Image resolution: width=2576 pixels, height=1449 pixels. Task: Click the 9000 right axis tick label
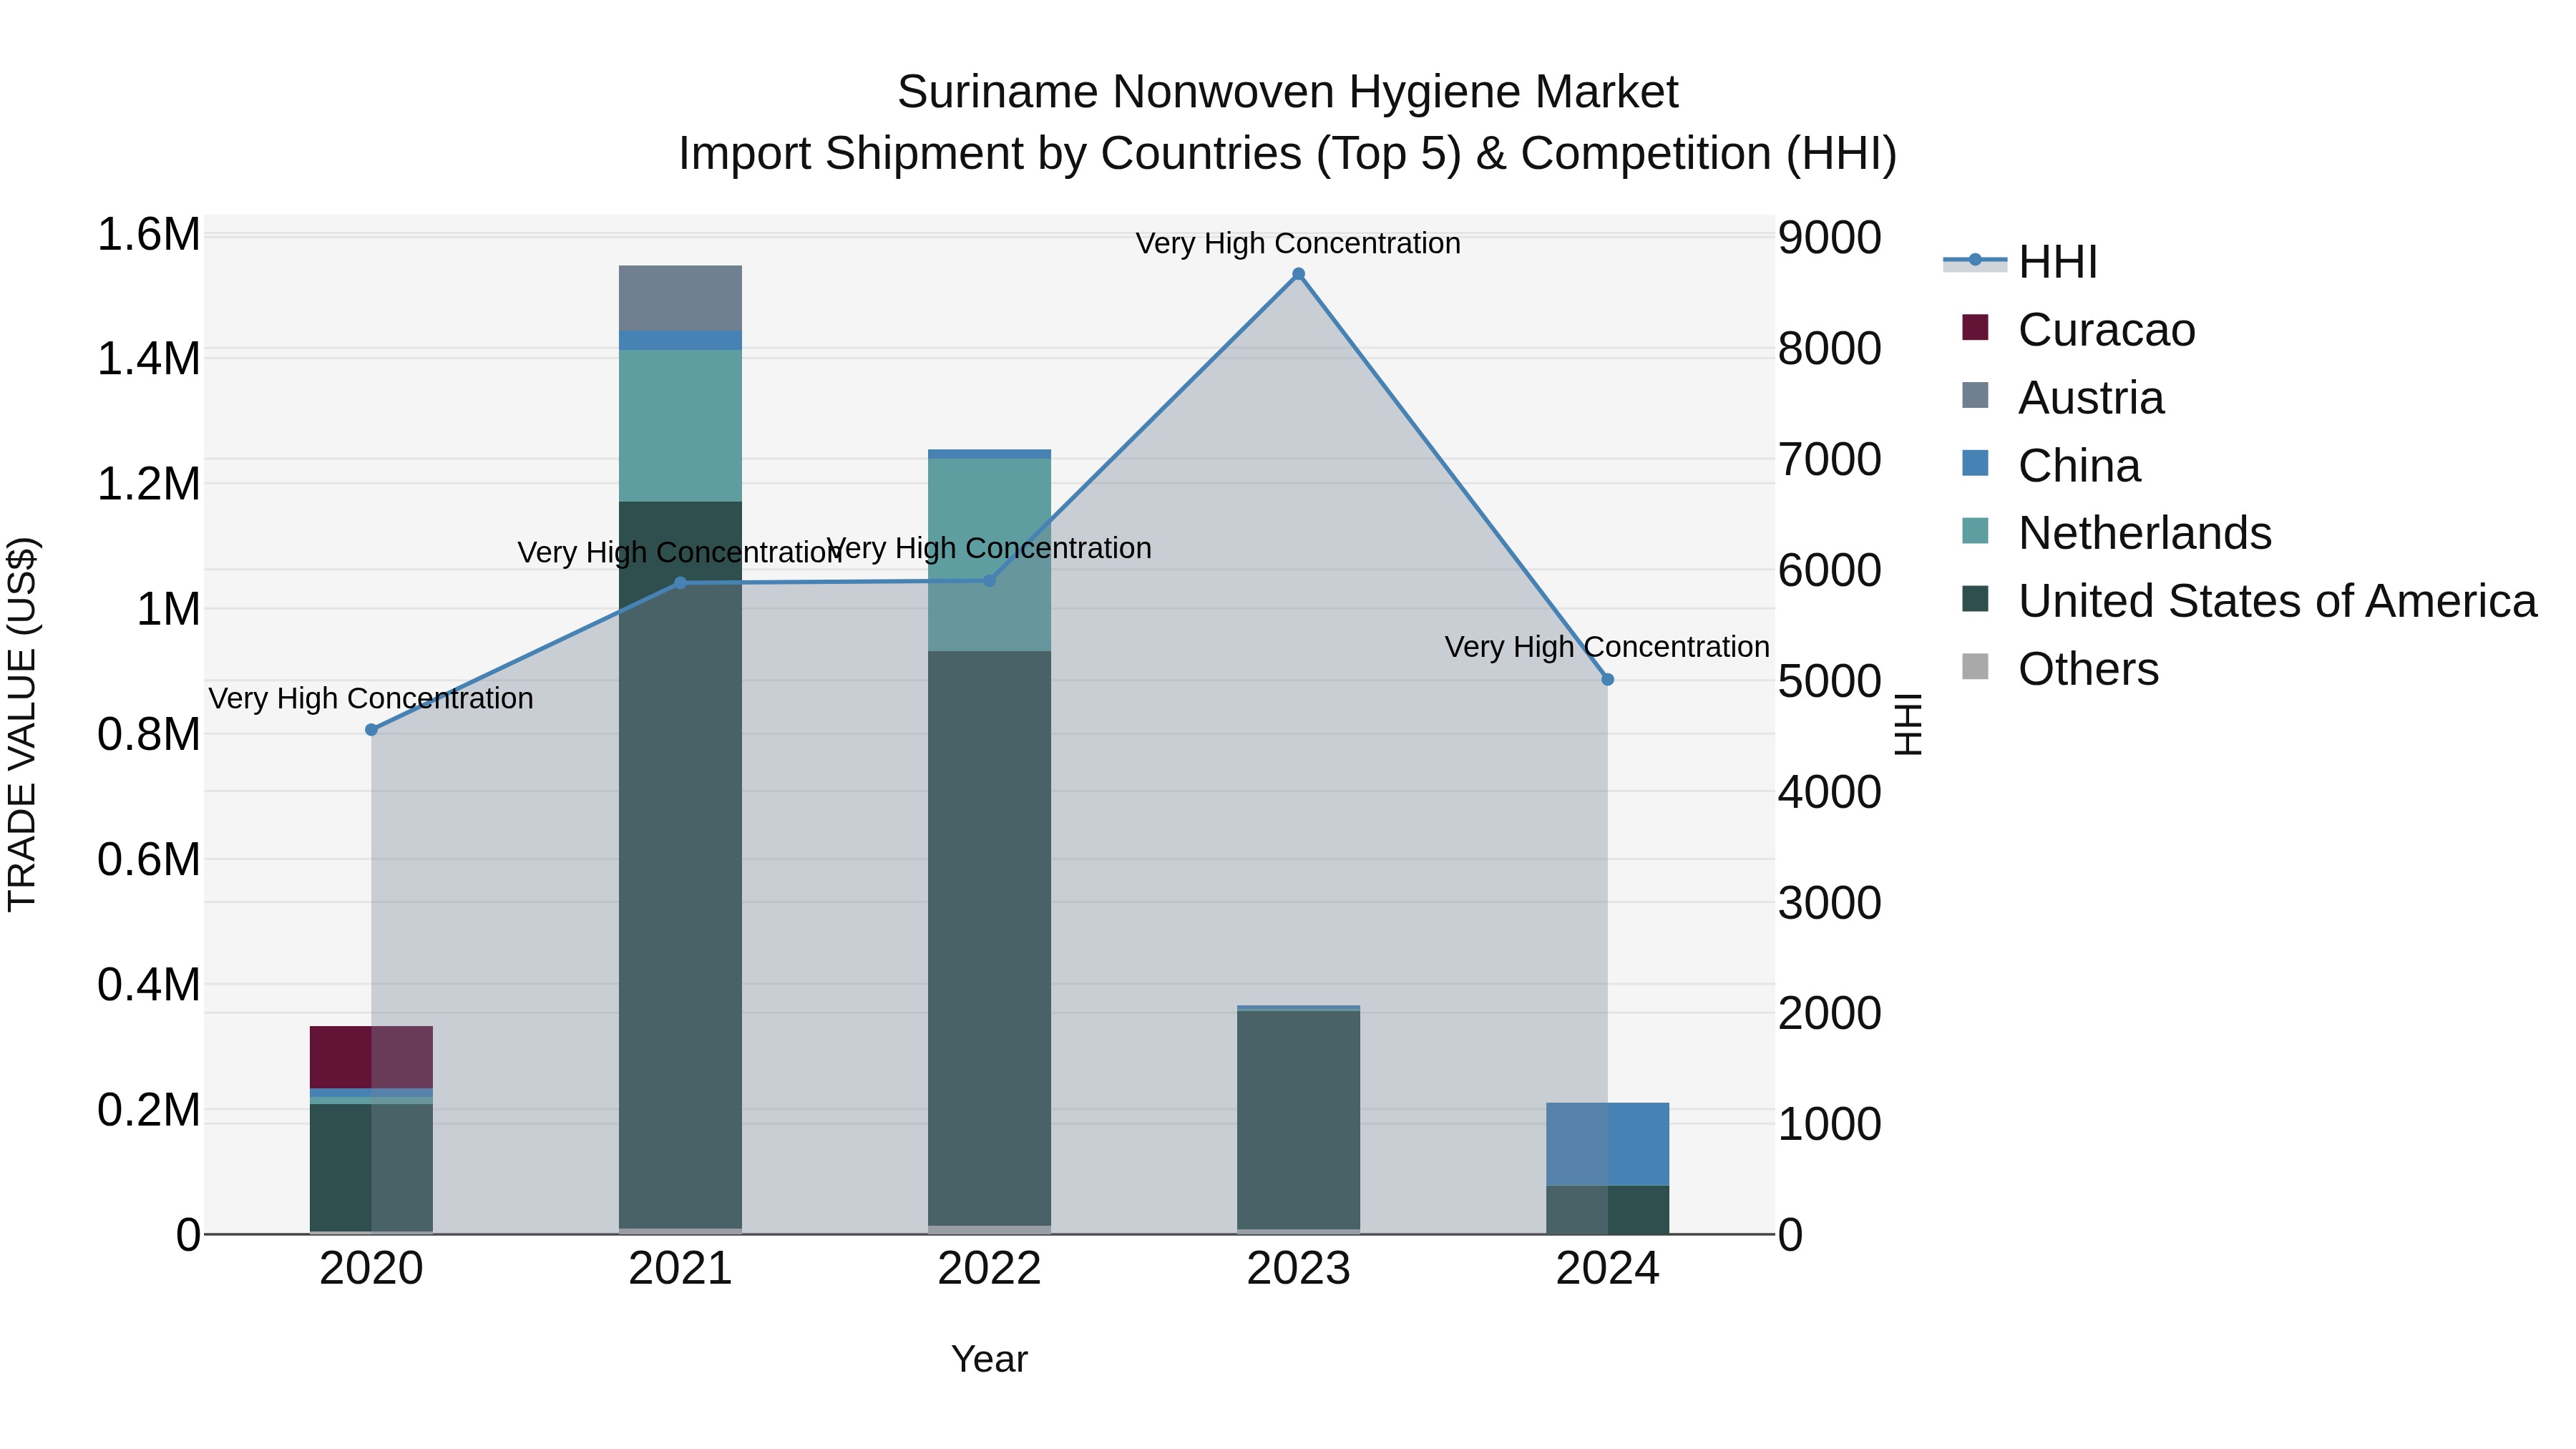(1829, 238)
